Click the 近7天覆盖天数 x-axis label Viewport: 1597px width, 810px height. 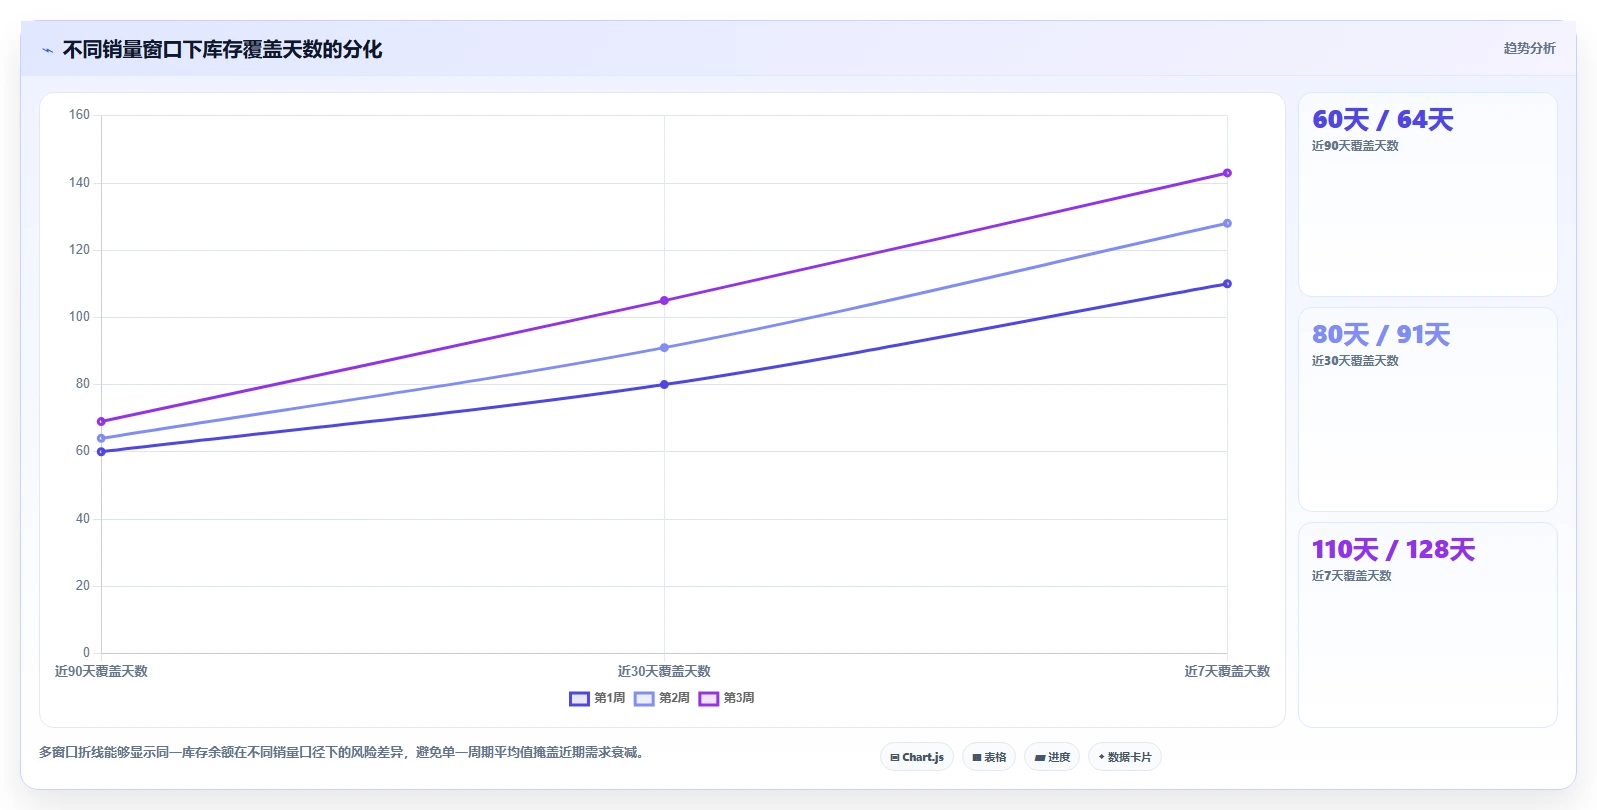1227,671
